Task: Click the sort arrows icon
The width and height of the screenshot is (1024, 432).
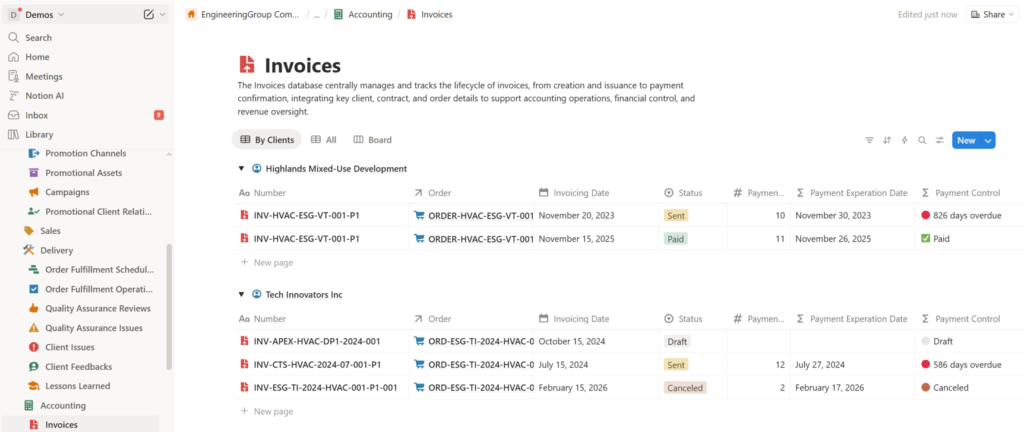Action: (x=887, y=141)
